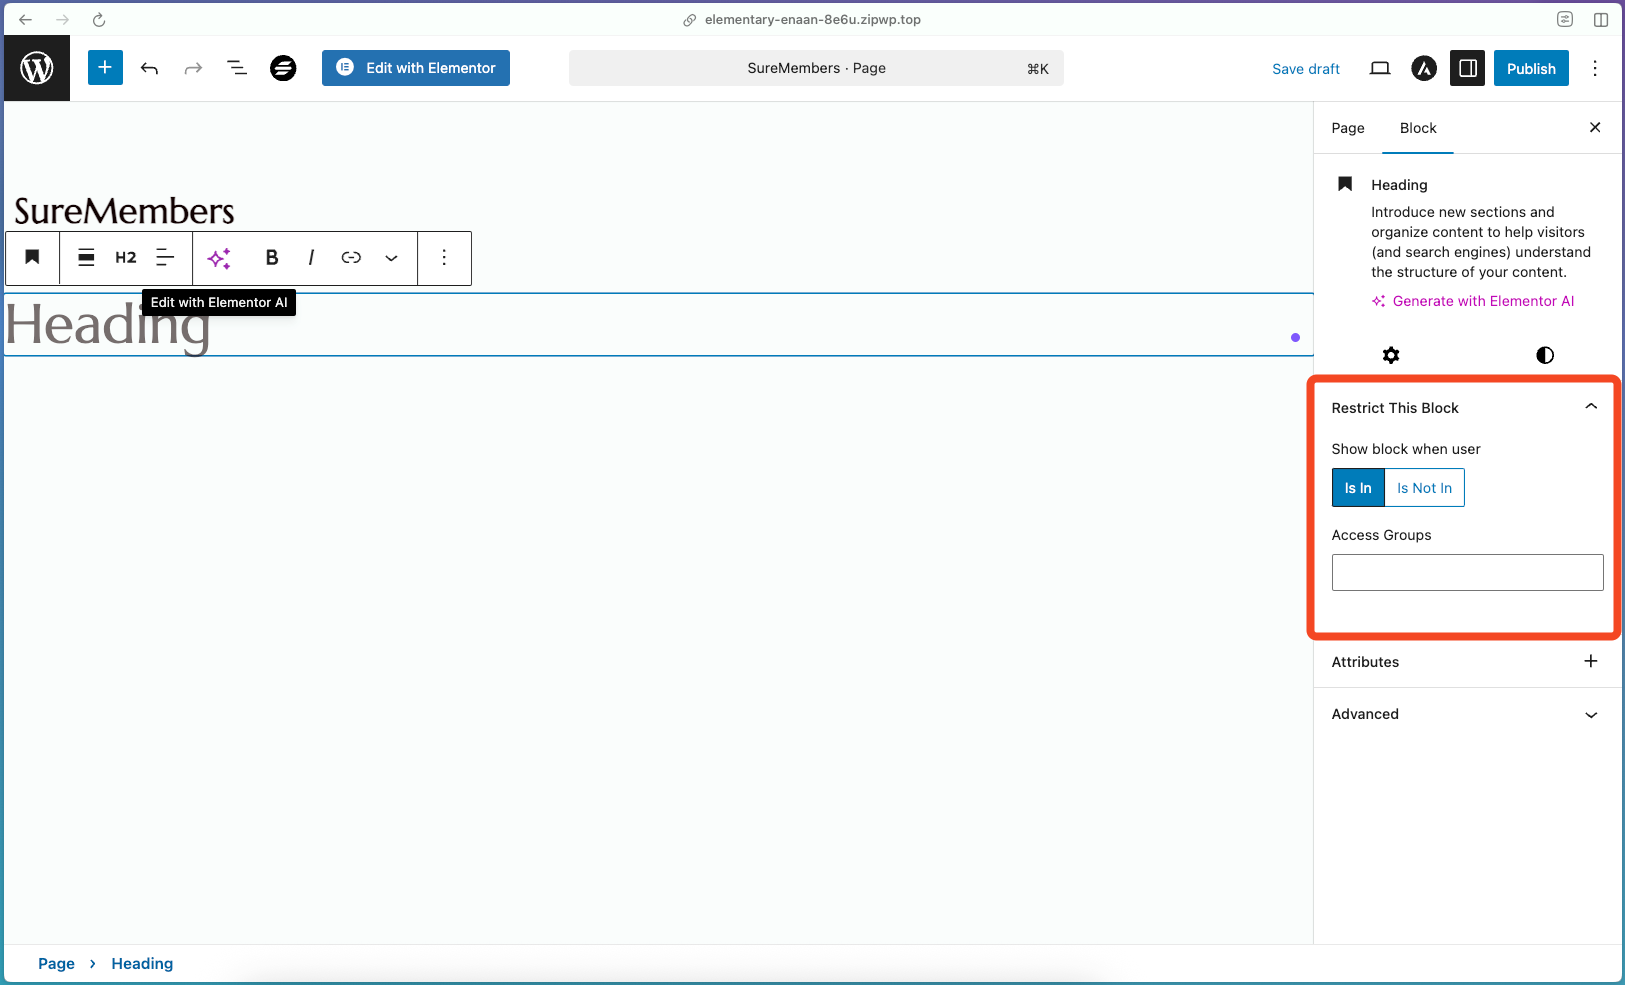Change block alignment in the toolbar
This screenshot has height=985, width=1625.
coord(87,257)
